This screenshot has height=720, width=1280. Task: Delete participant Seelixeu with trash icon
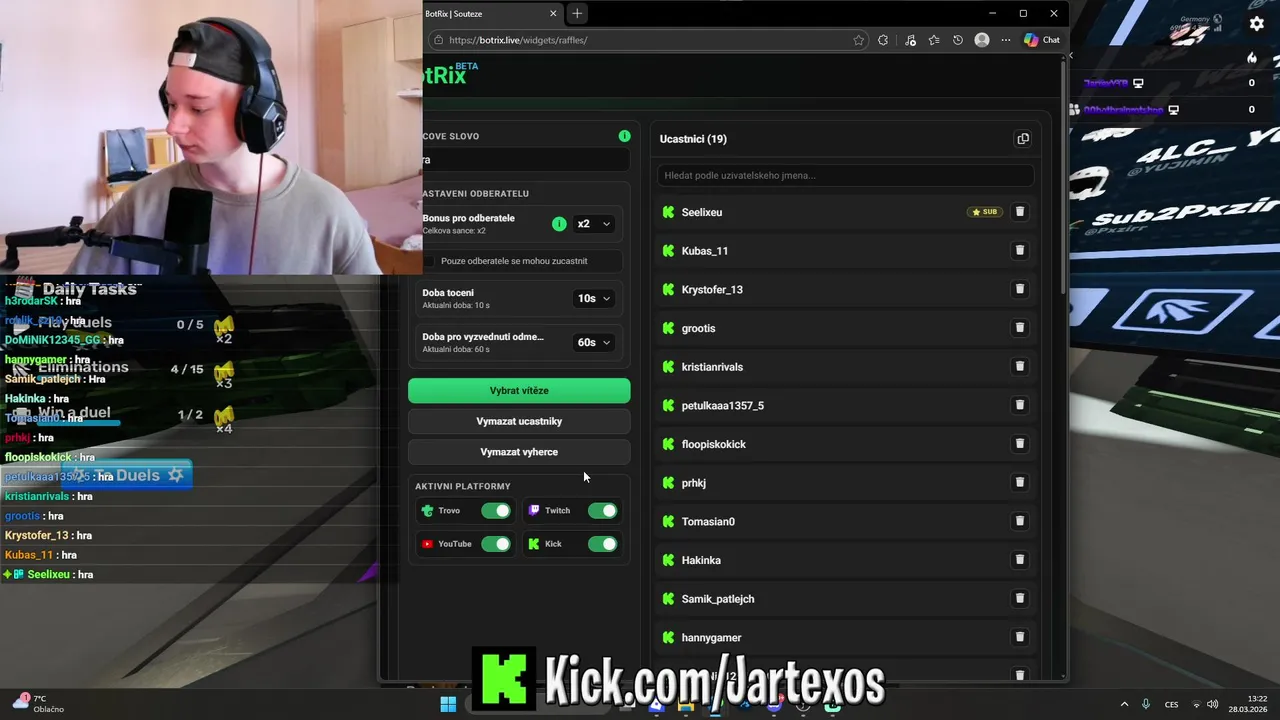1020,212
